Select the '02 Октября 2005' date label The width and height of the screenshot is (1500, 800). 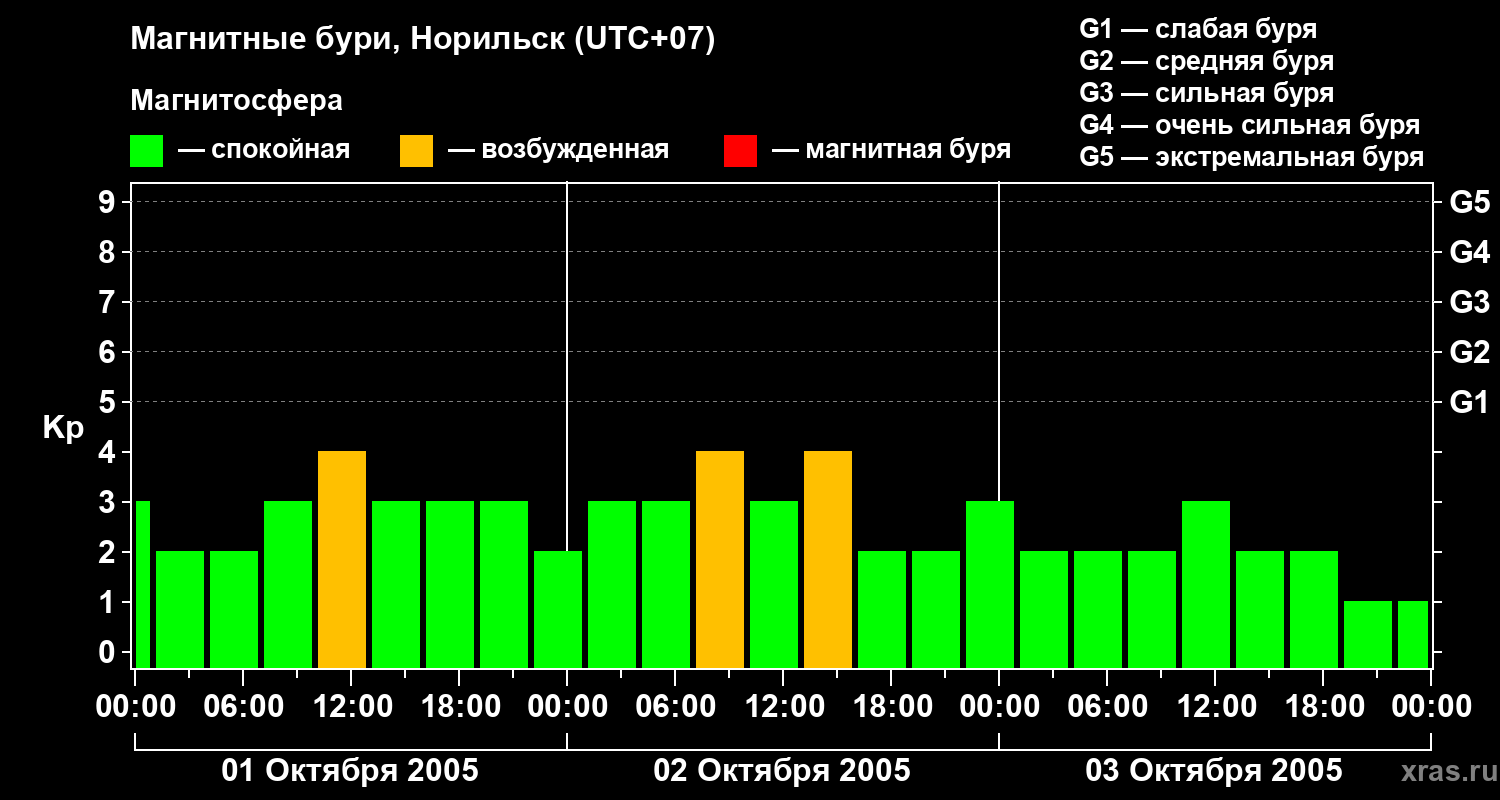(x=782, y=771)
